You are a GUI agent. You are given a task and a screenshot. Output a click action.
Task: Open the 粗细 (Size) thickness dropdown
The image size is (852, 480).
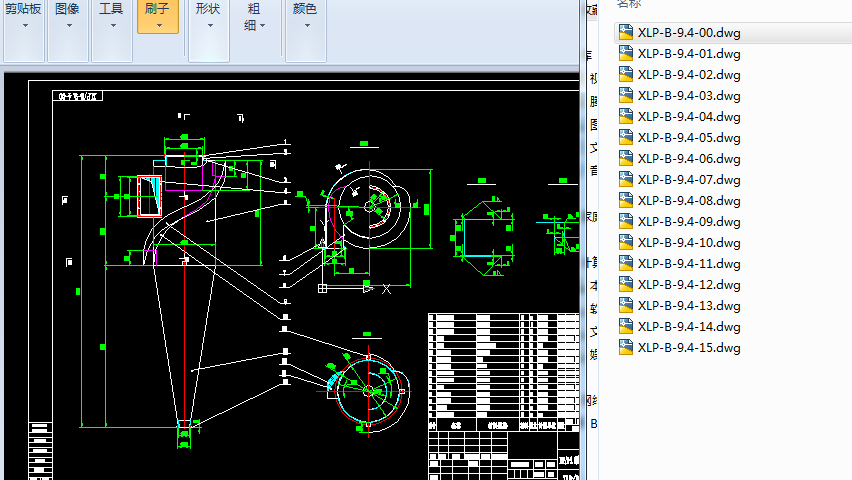[x=256, y=18]
